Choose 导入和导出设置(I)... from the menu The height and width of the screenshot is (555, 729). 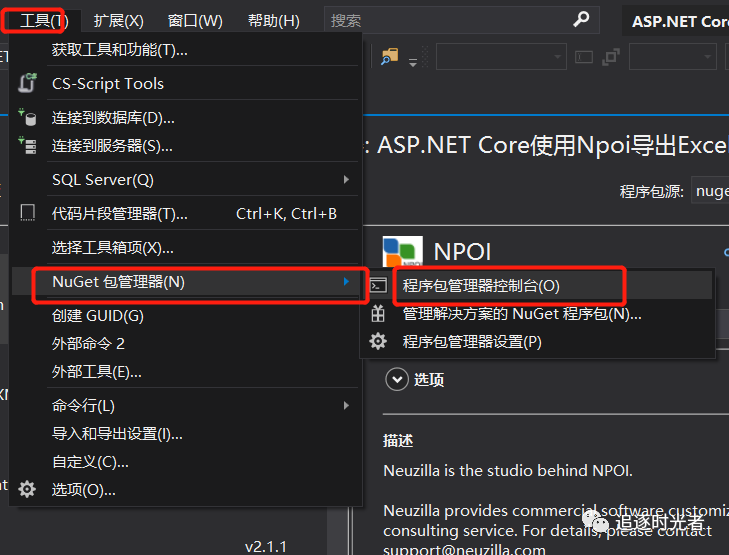point(117,433)
